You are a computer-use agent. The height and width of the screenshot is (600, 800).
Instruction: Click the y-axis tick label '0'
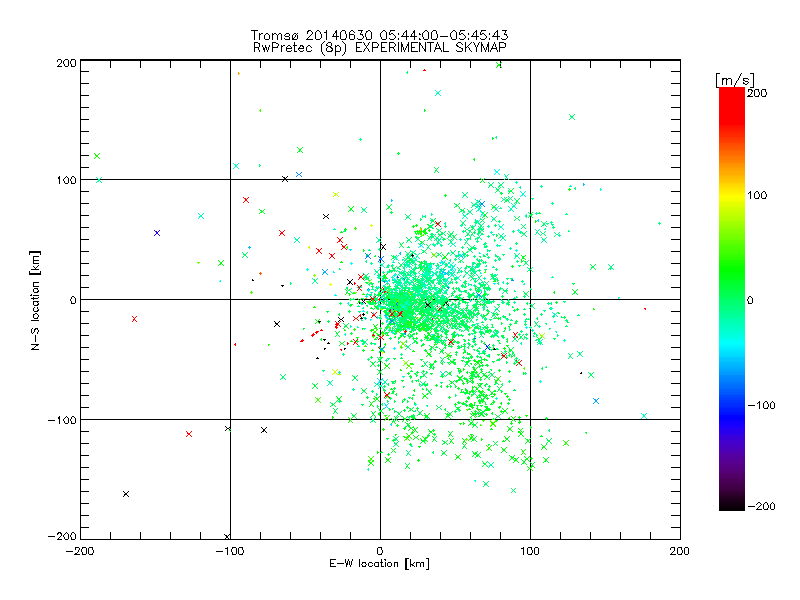click(73, 300)
